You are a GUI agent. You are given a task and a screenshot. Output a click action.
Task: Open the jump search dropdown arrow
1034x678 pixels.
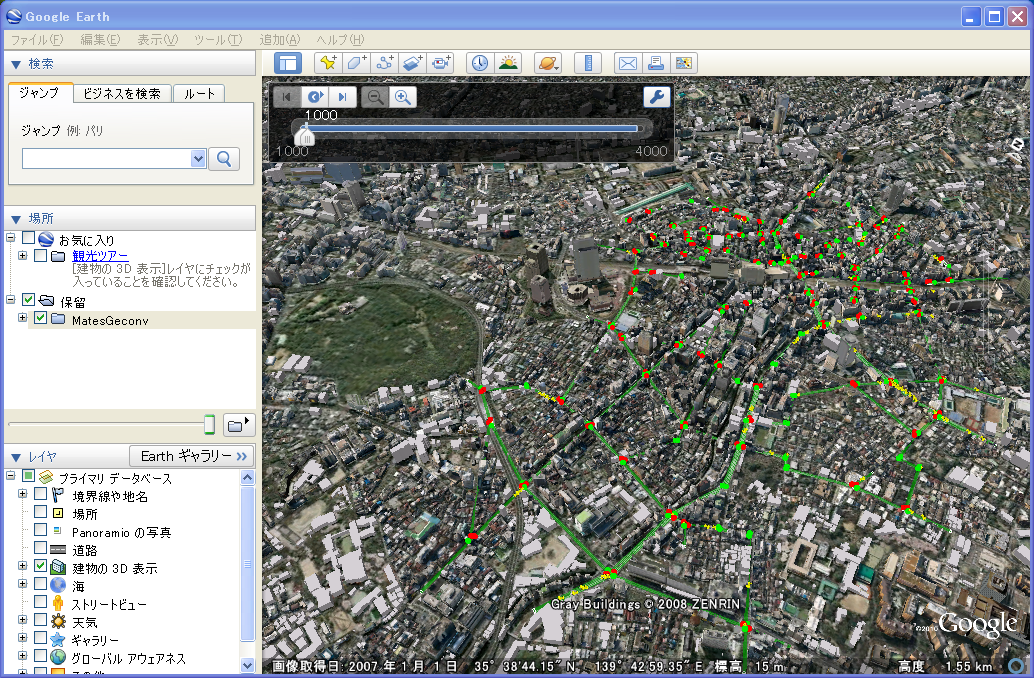tap(198, 159)
